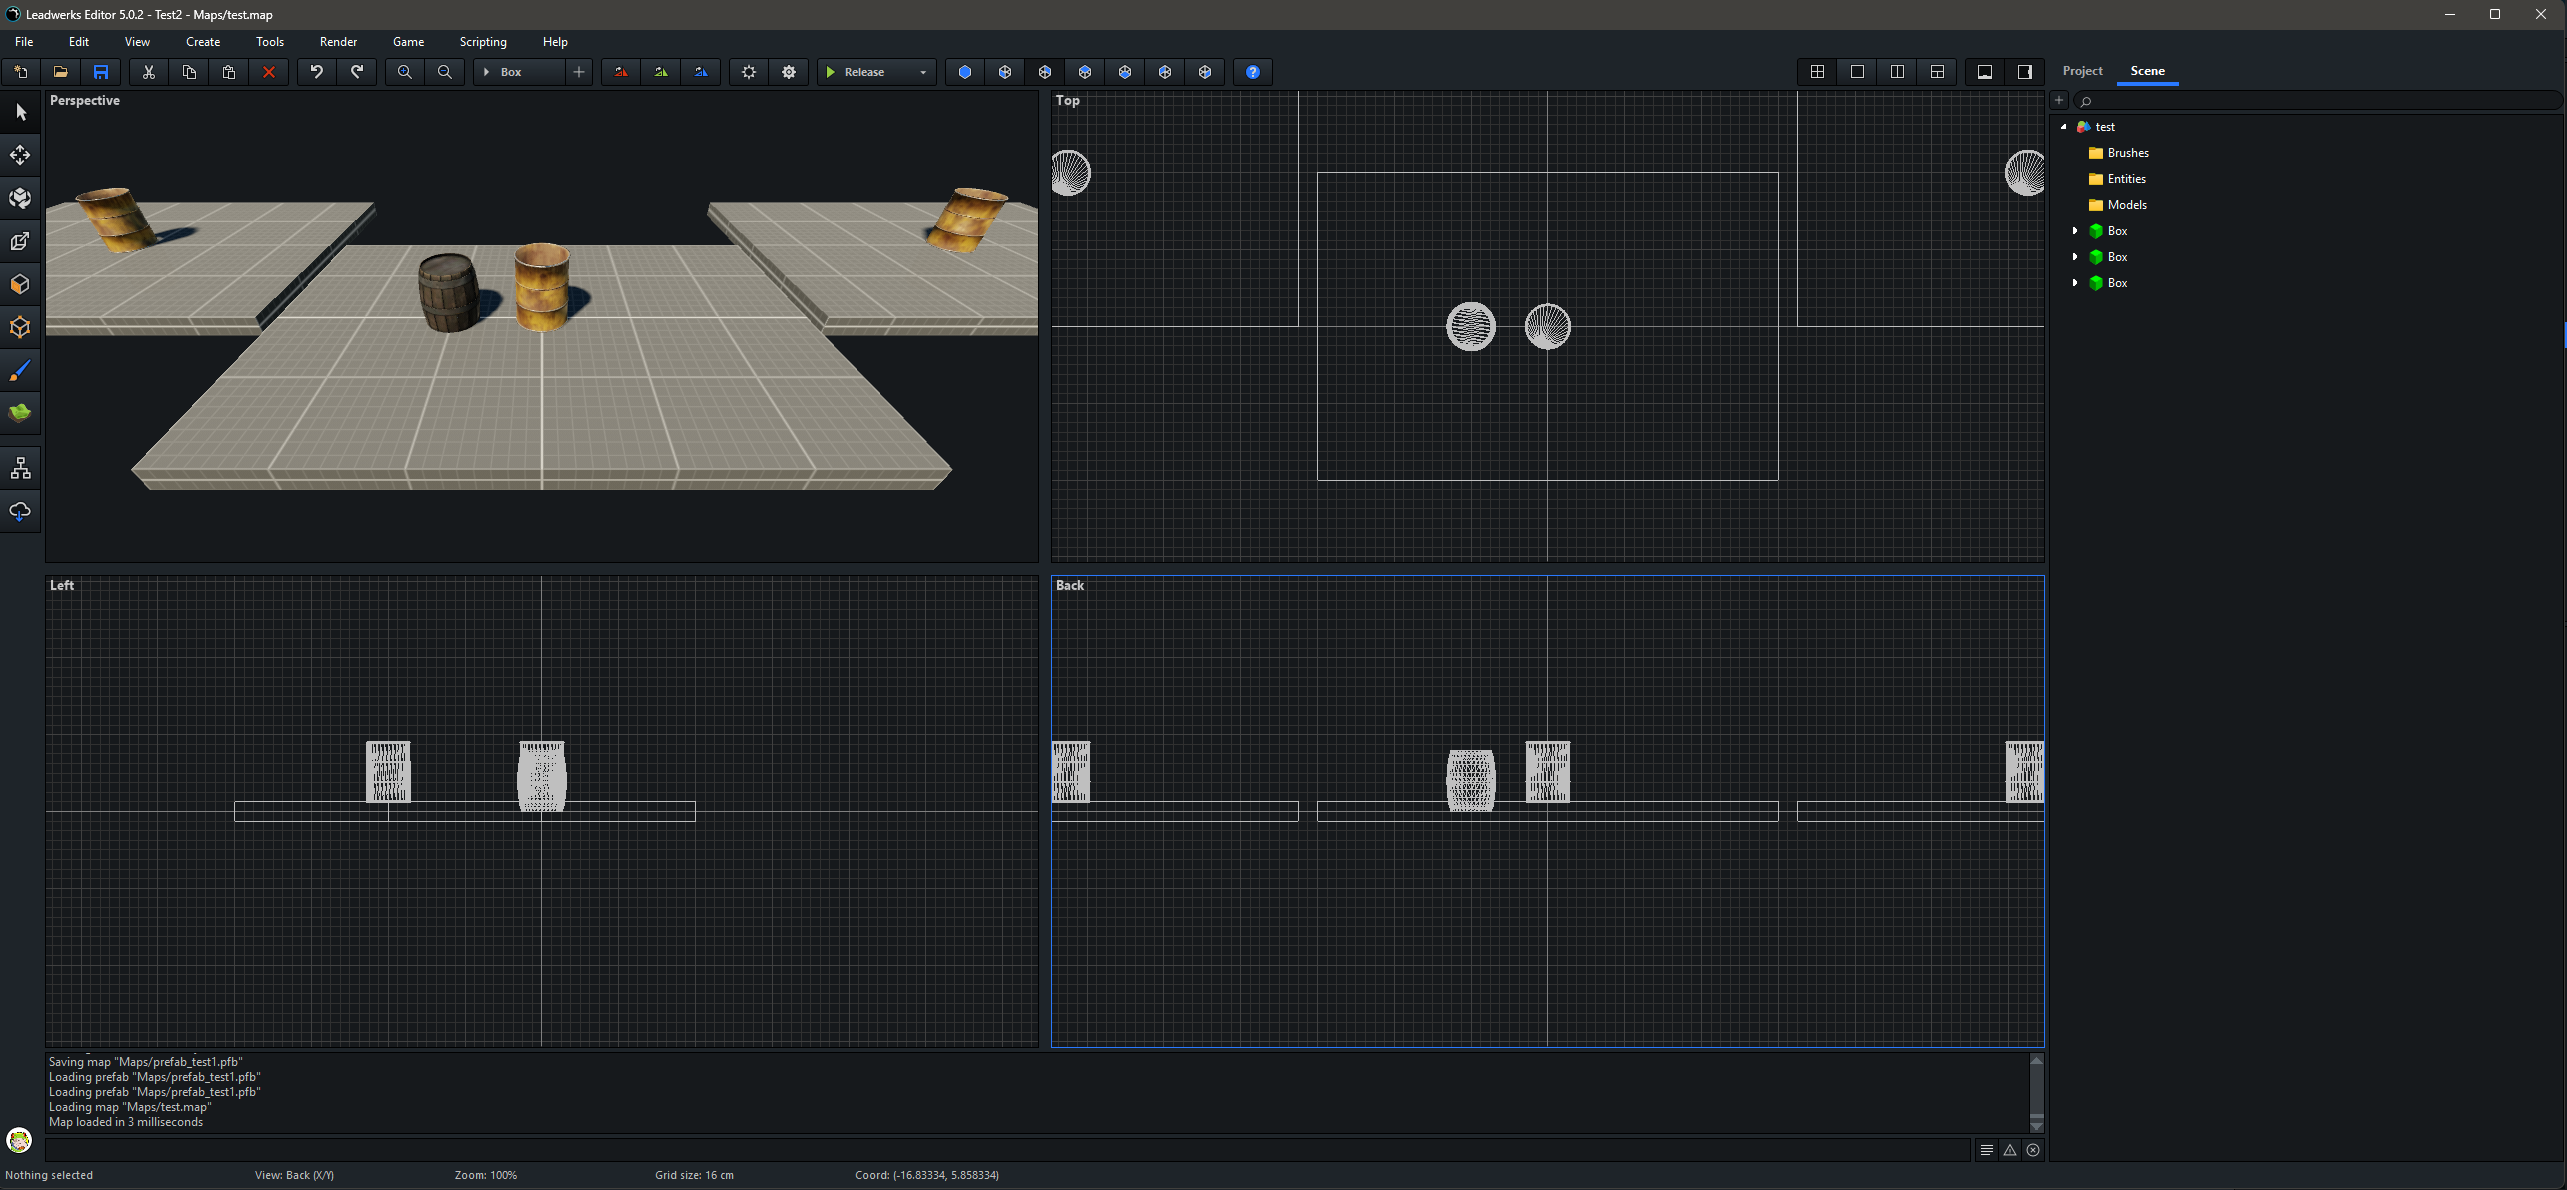Open the Scripting menu
2567x1190 pixels.
(482, 42)
